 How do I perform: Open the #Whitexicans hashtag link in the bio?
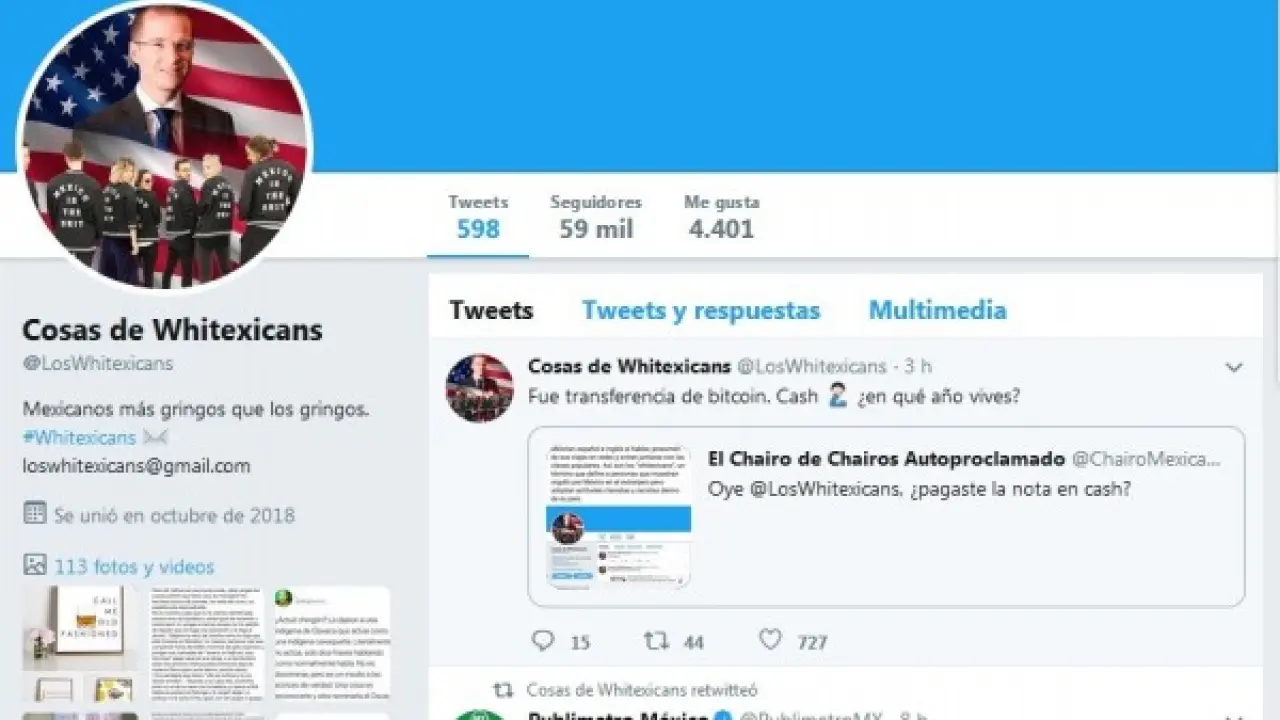point(79,437)
